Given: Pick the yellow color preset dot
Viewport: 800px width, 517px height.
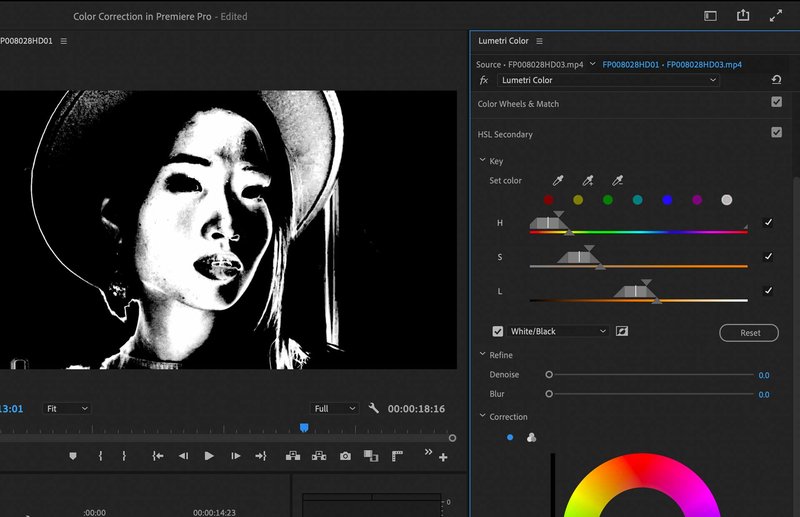Looking at the screenshot, I should [578, 200].
